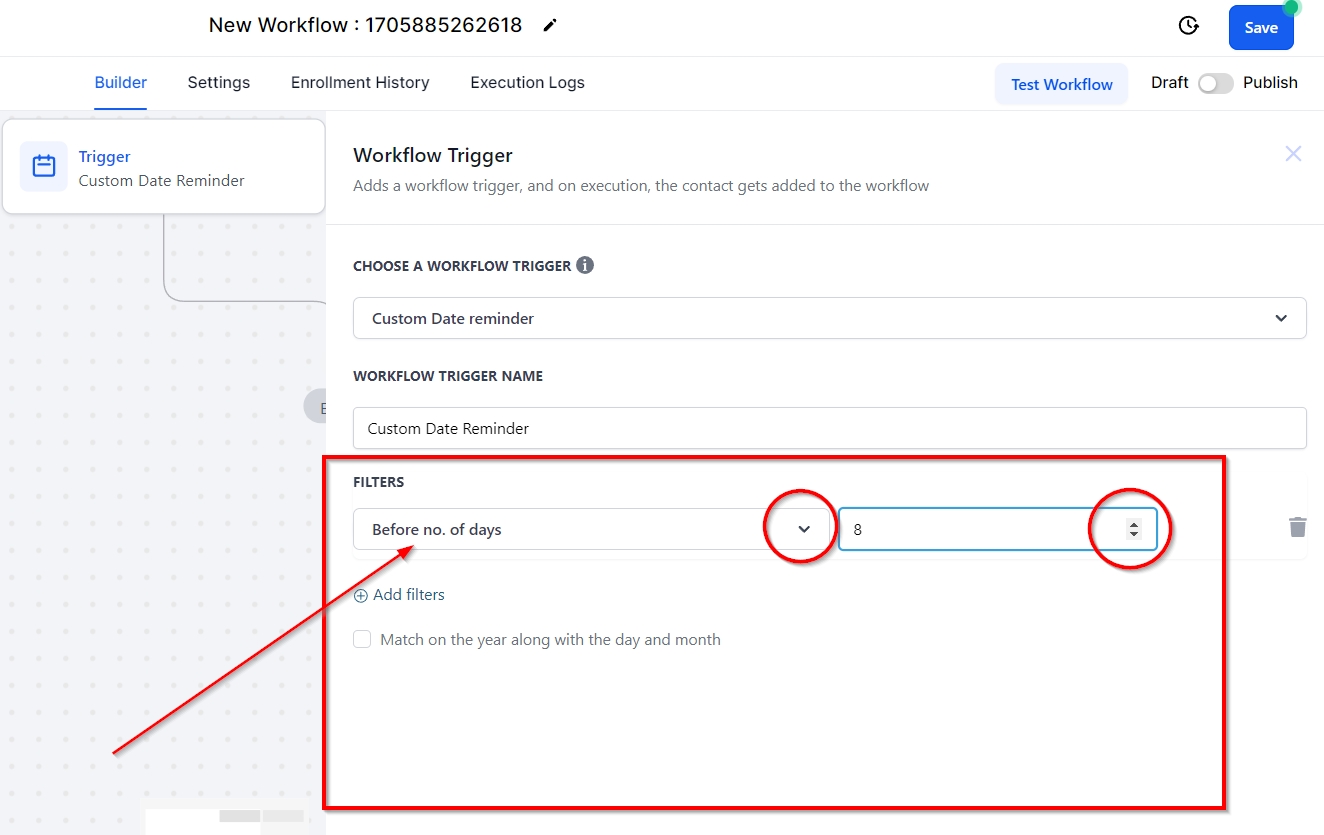Click the Workflow Trigger Name input field

[829, 428]
